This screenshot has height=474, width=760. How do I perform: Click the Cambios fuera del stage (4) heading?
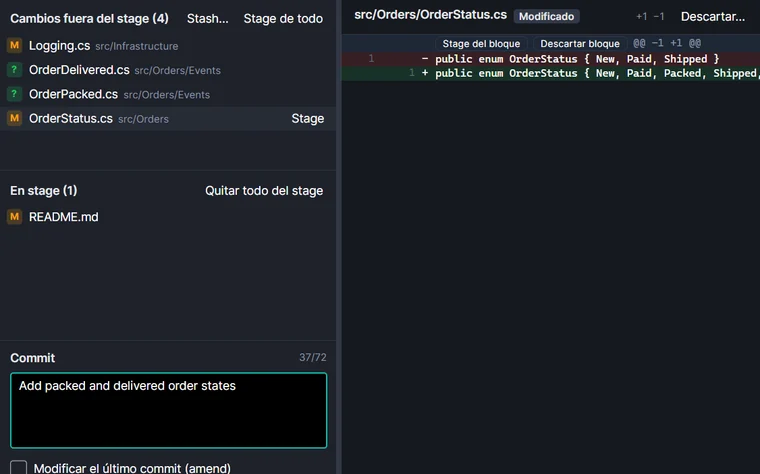pyautogui.click(x=89, y=18)
